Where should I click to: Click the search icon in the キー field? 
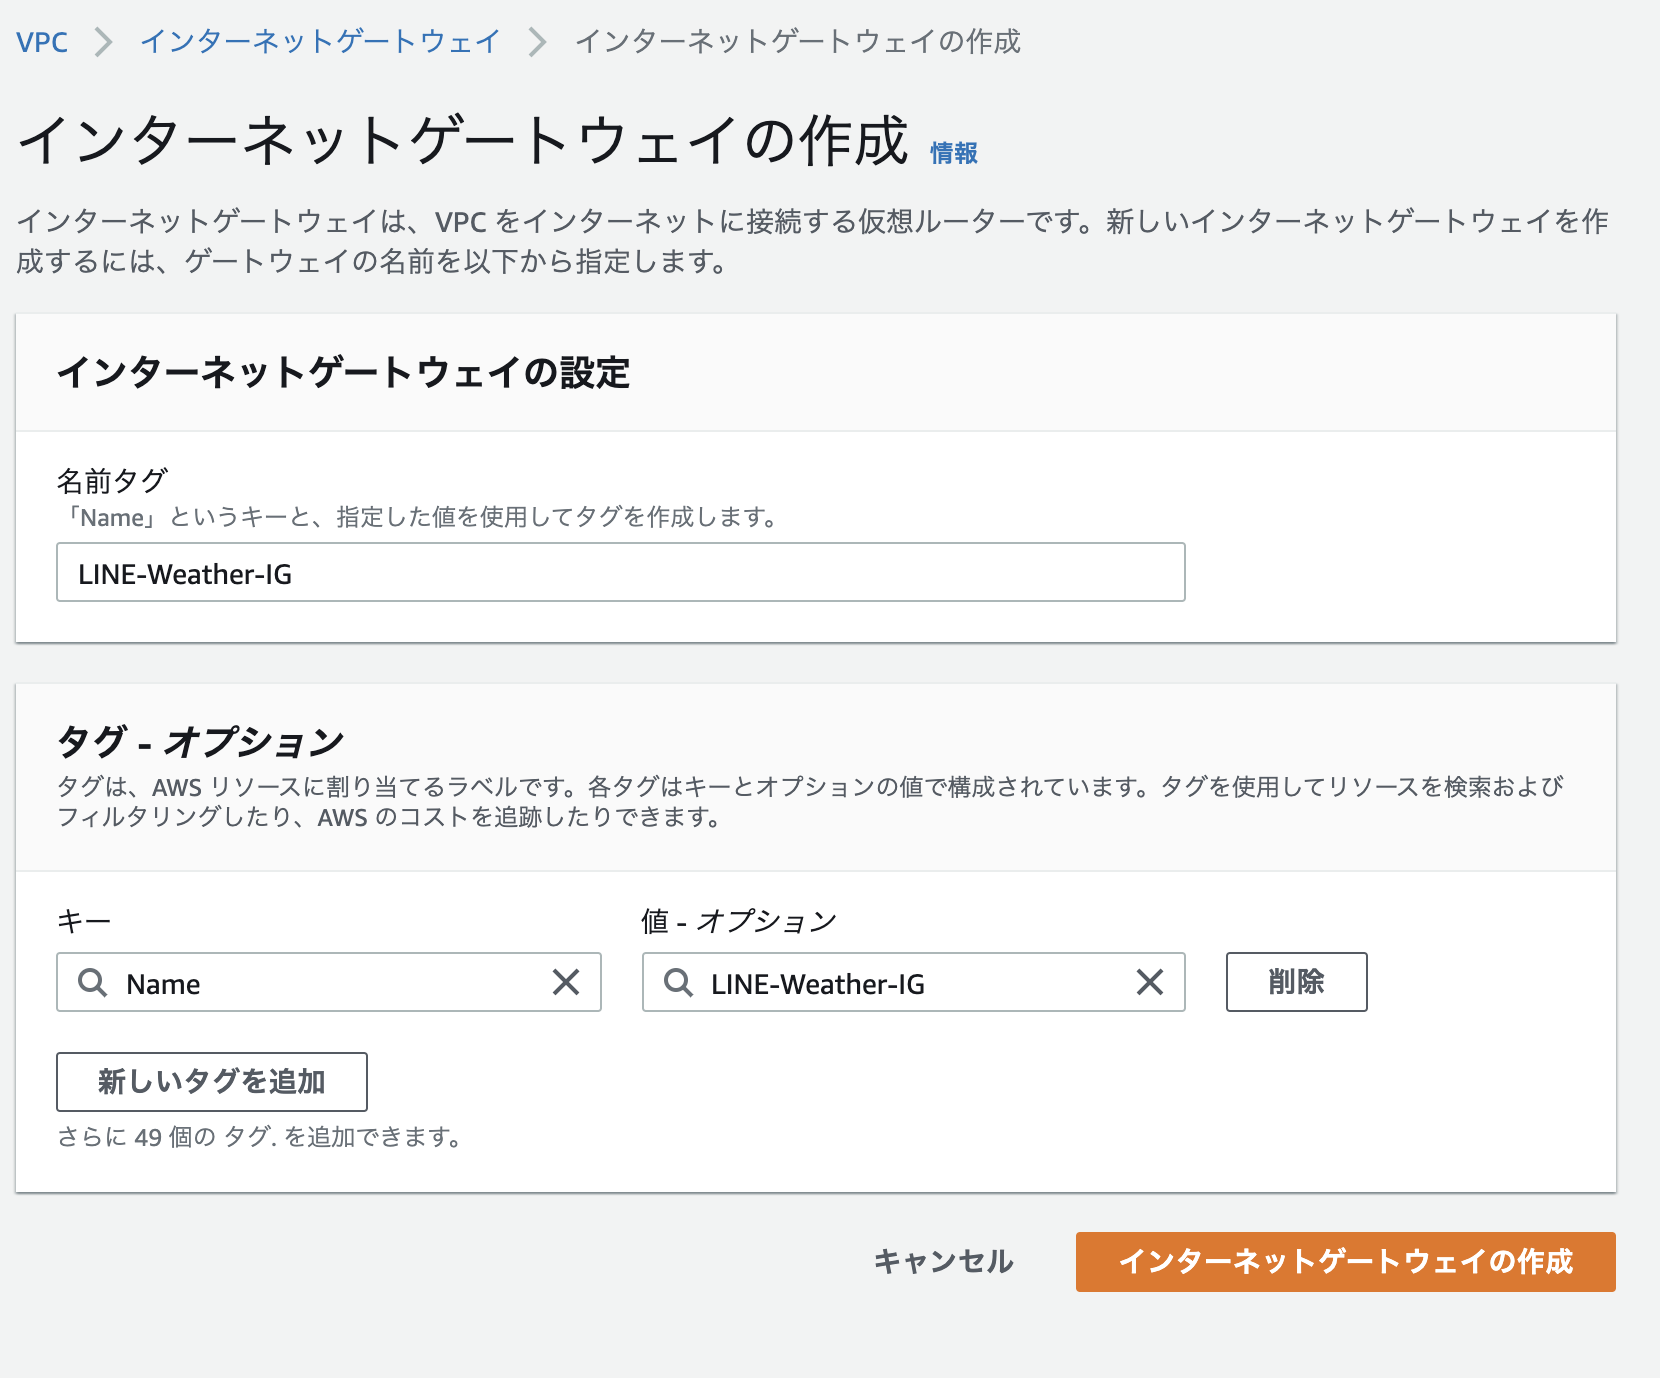(92, 983)
